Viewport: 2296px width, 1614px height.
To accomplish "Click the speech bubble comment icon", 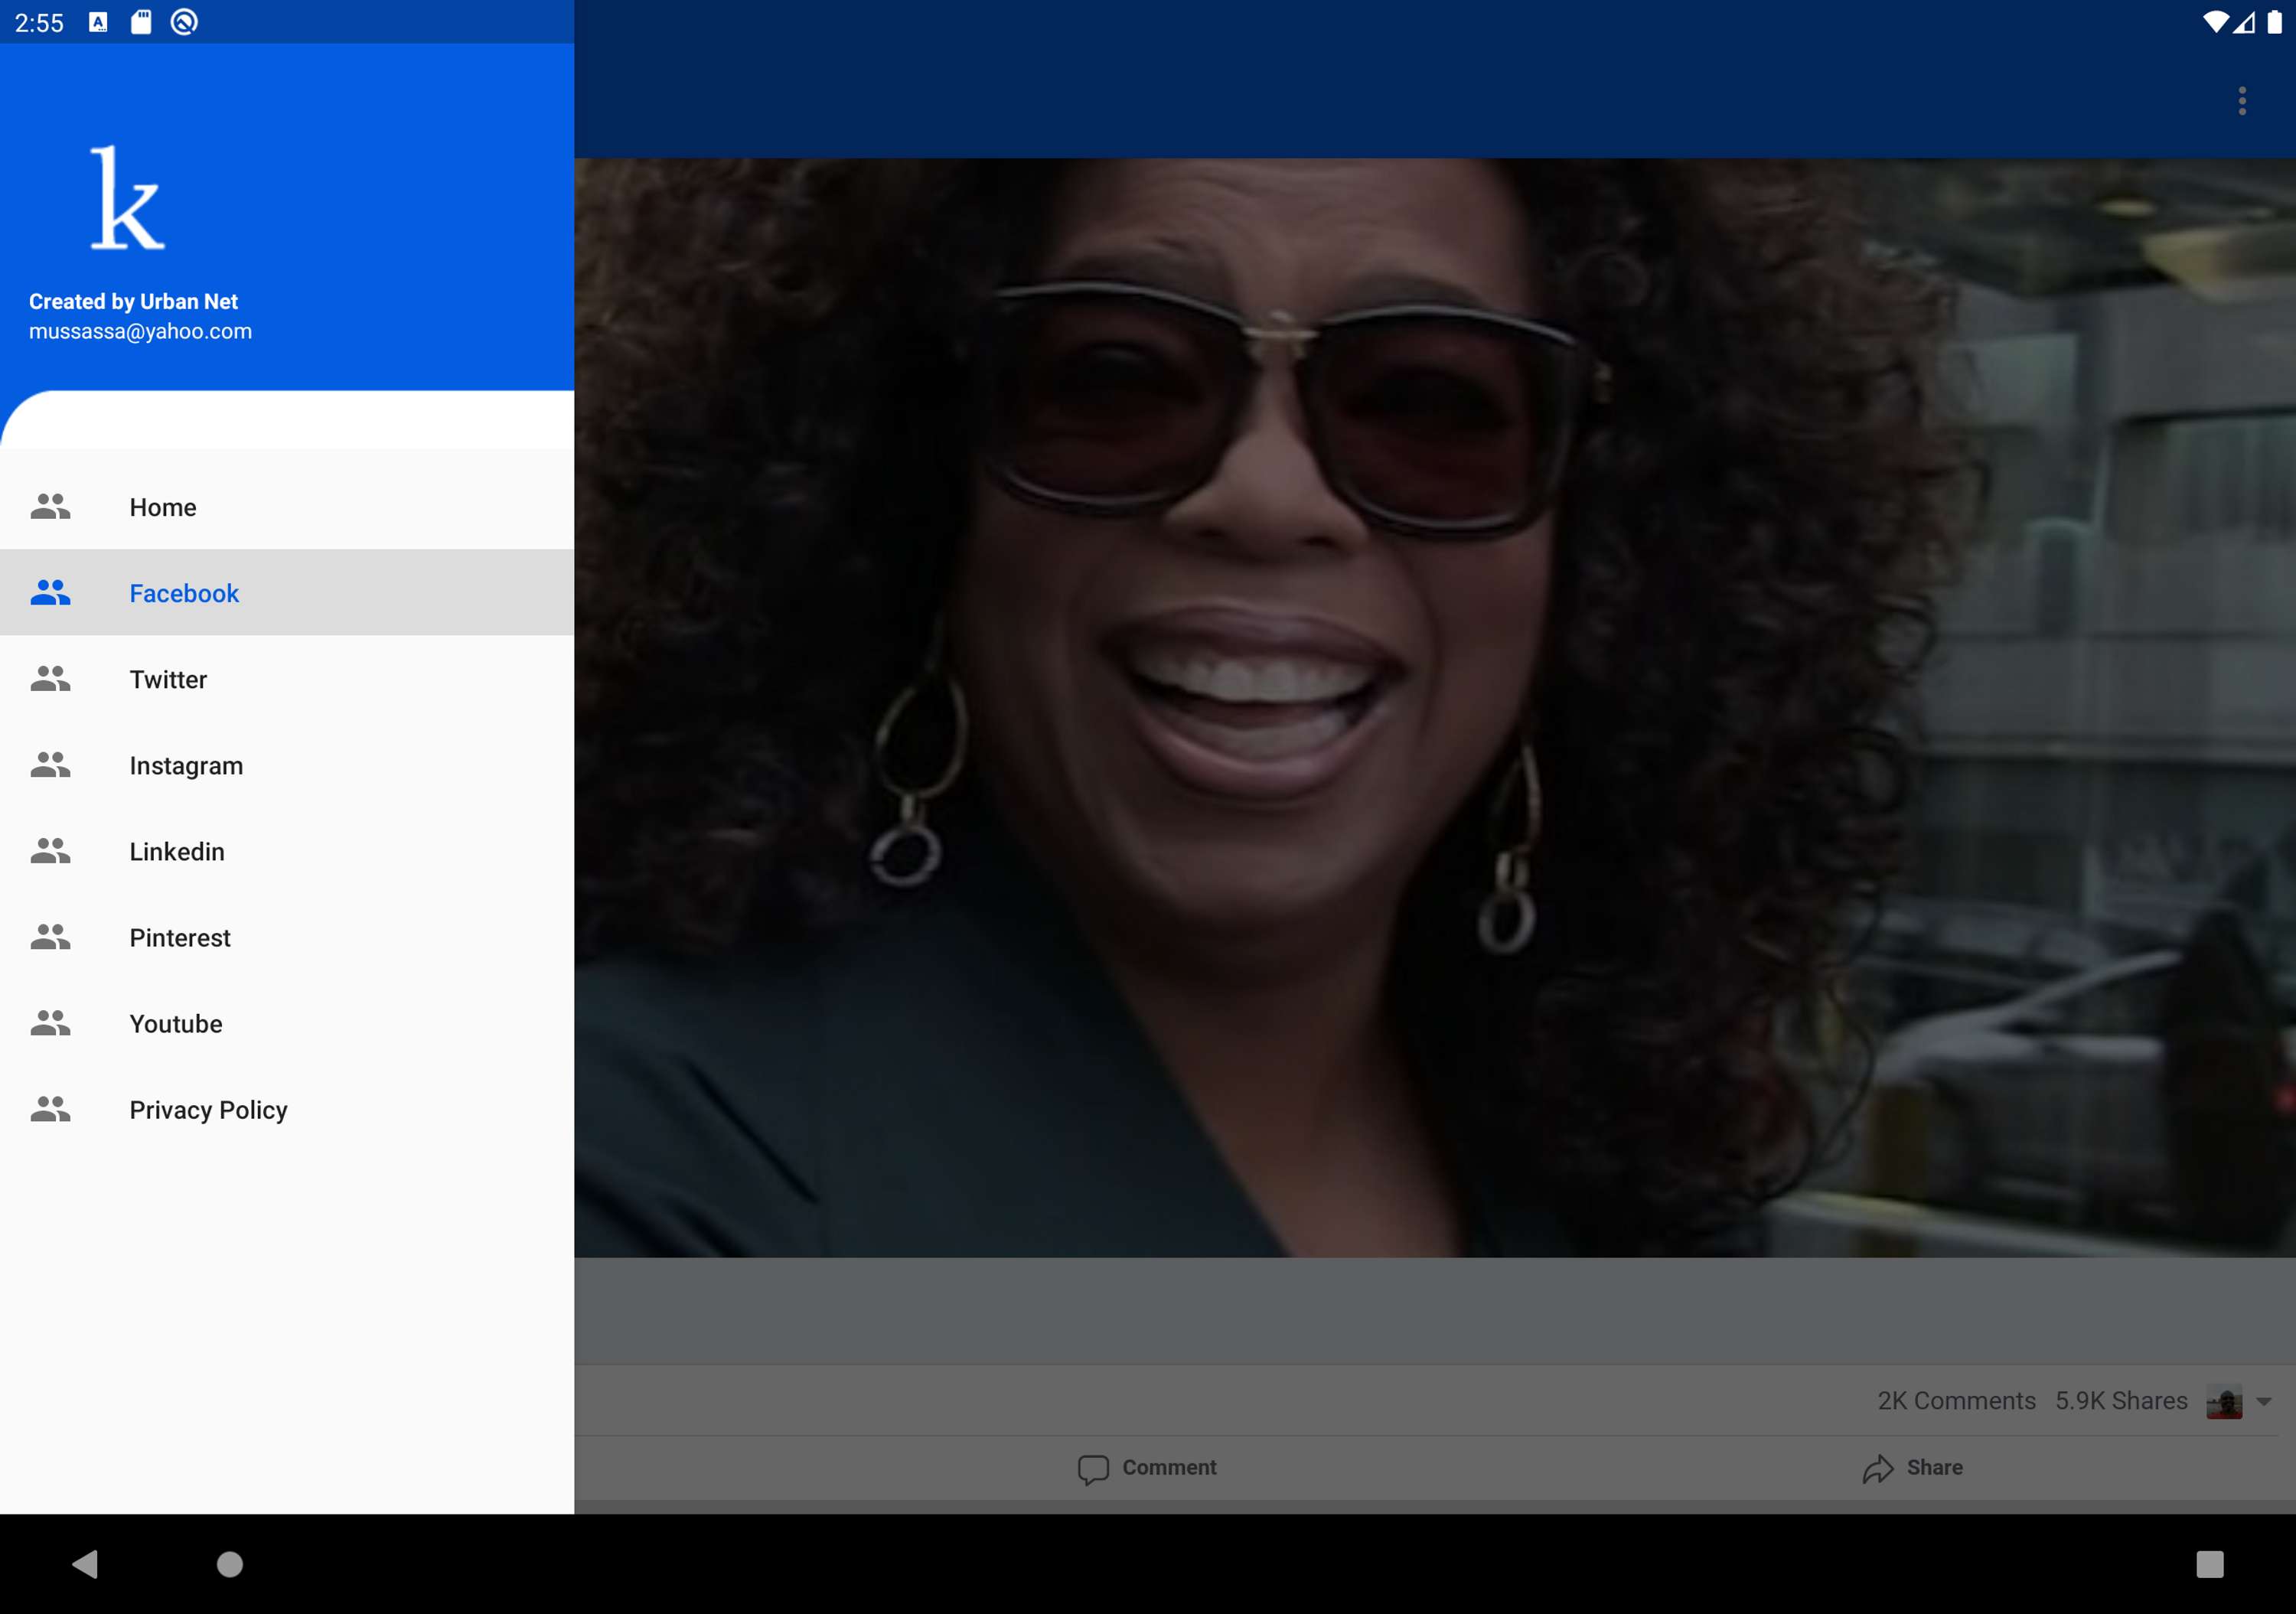I will (x=1093, y=1469).
